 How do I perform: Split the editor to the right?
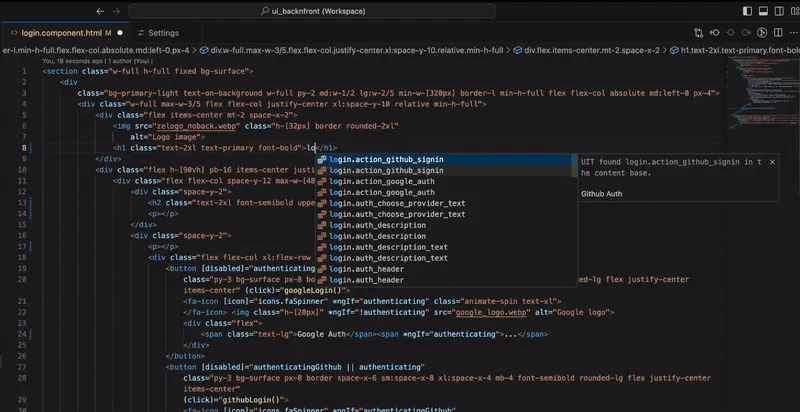pyautogui.click(x=778, y=33)
